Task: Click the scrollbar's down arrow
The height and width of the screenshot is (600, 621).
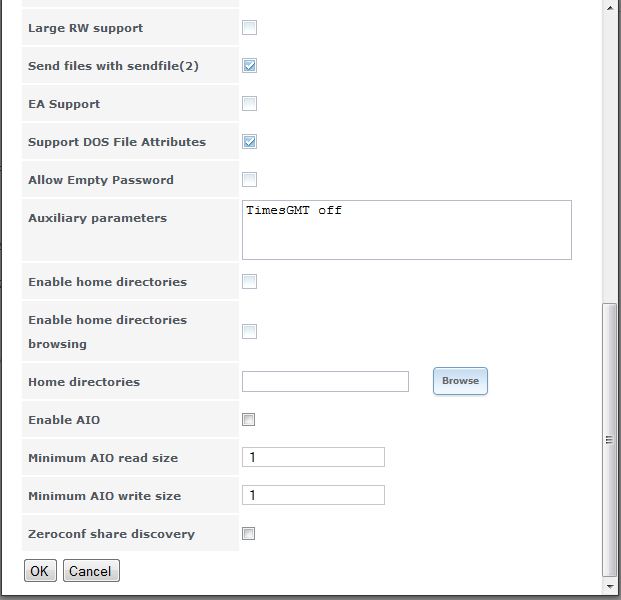Action: point(609,586)
